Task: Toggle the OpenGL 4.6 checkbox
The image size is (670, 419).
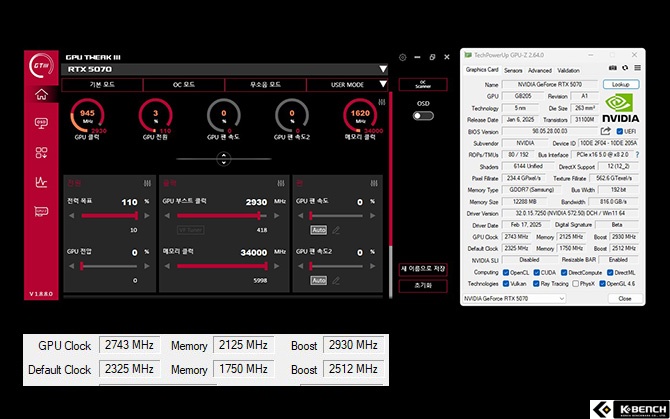Action: tap(602, 284)
